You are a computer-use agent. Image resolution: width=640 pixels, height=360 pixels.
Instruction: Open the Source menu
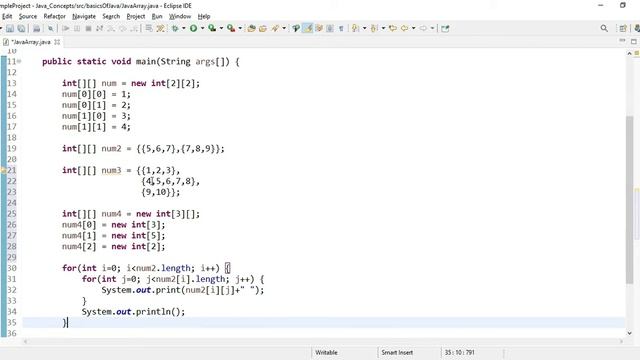pyautogui.click(x=28, y=16)
